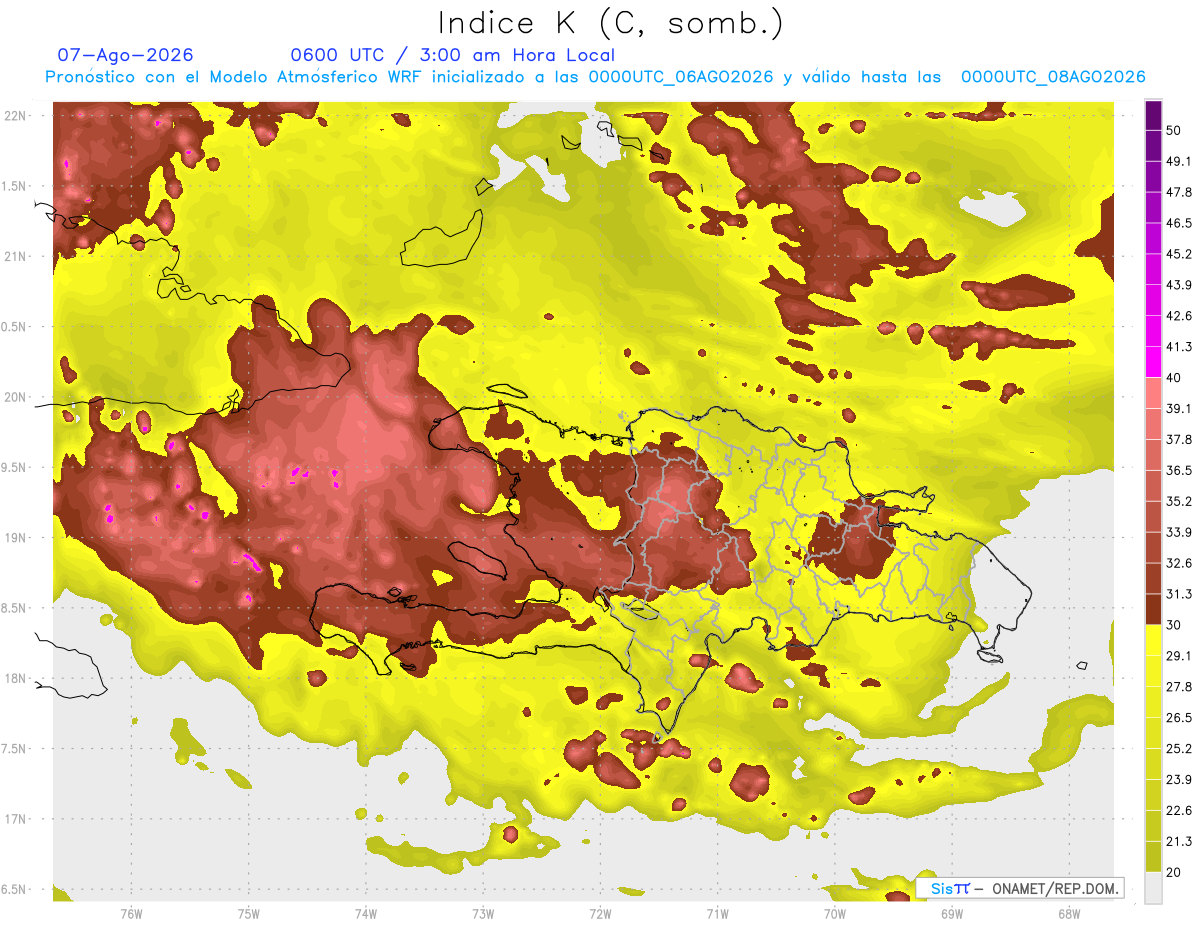Click the colorbar value "23.9"
Image resolution: width=1200 pixels, height=927 pixels.
1179,779
